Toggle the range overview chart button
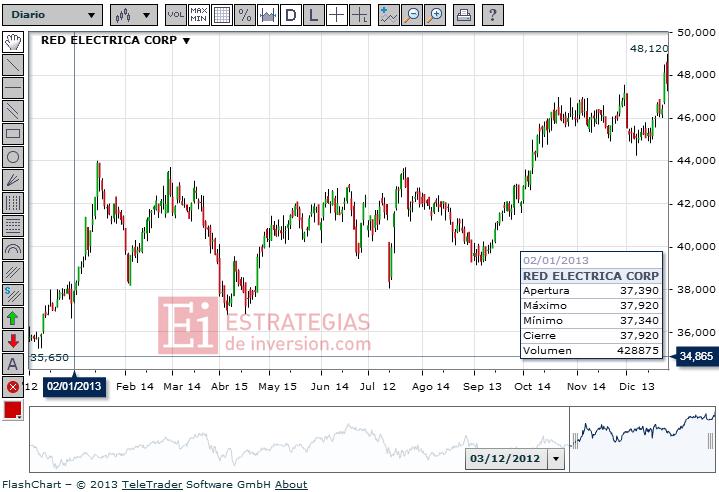The height and width of the screenshot is (492, 719). (268, 15)
